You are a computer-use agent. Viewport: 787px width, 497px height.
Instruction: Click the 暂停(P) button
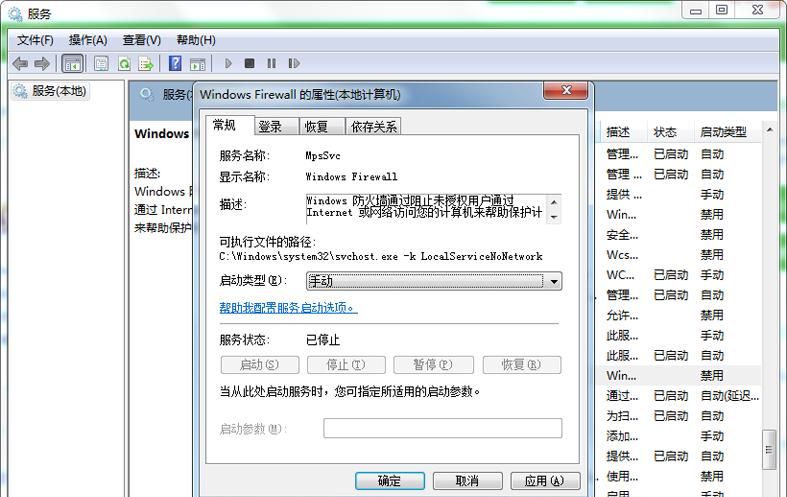pyautogui.click(x=433, y=365)
